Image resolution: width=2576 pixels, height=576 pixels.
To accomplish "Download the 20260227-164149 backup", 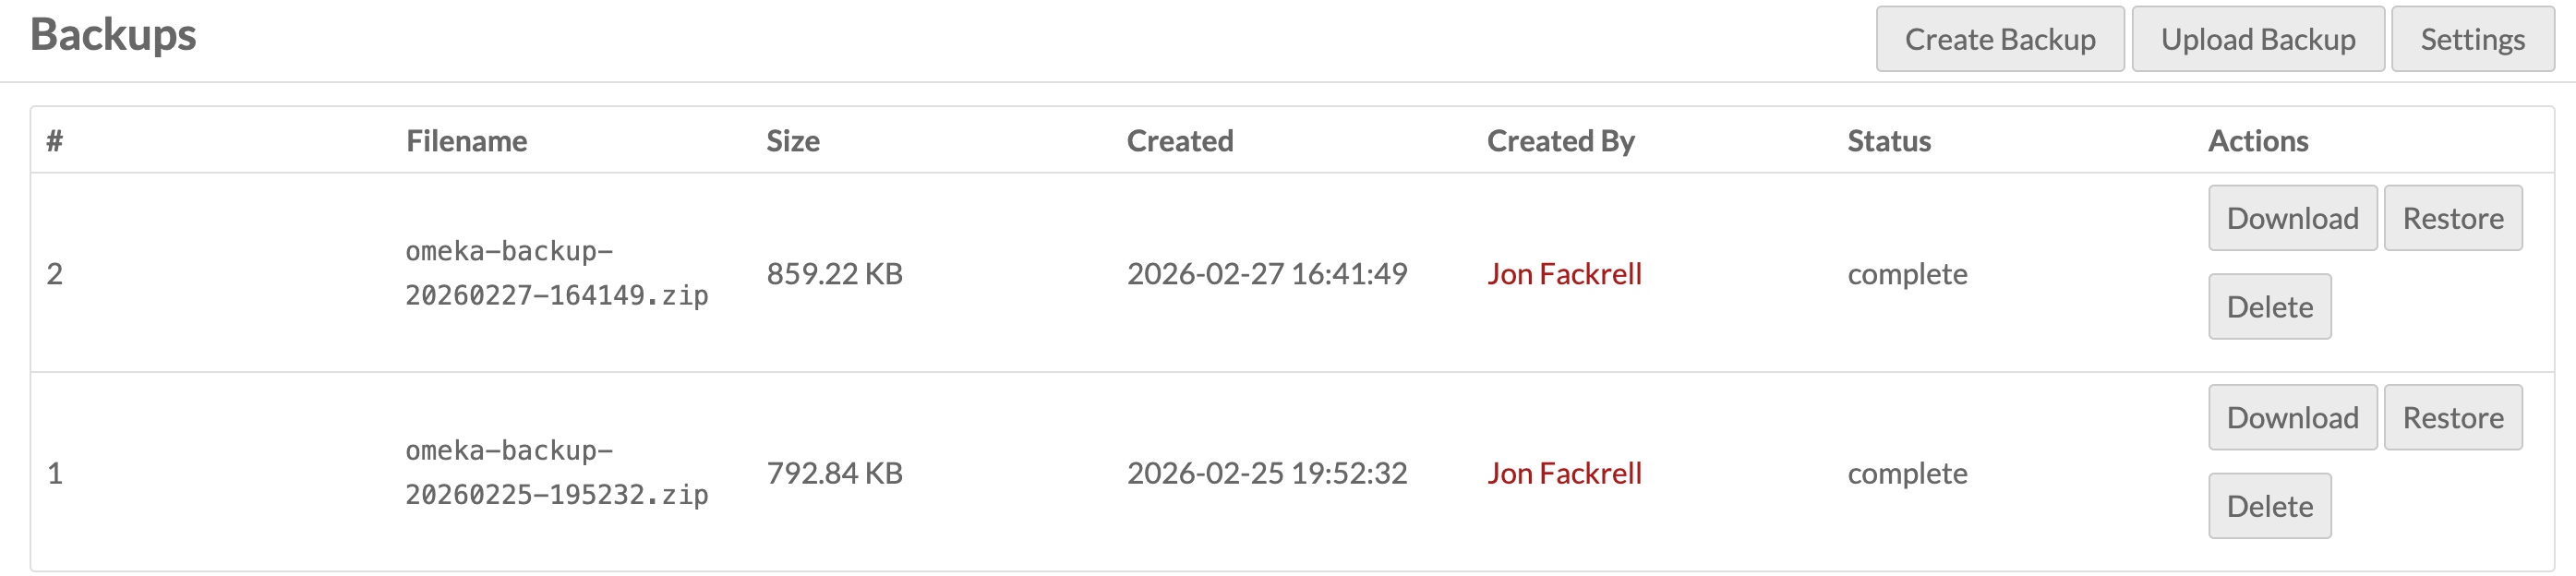I will (x=2292, y=218).
